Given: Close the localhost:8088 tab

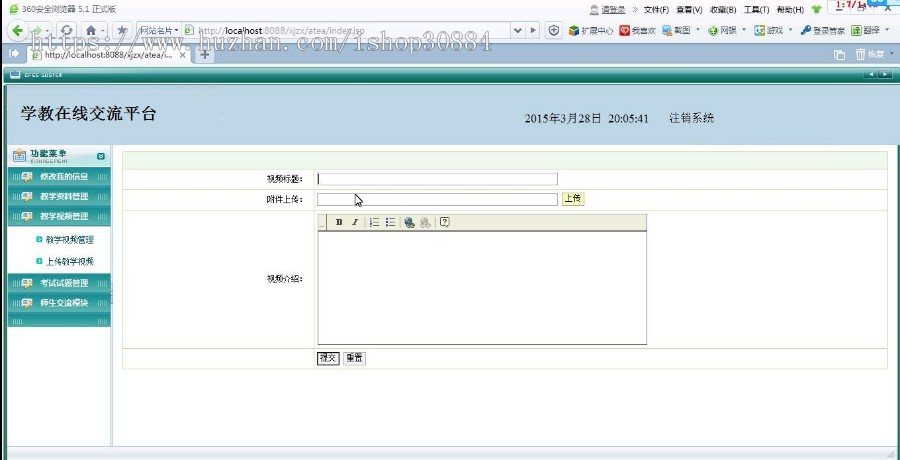Looking at the screenshot, I should (183, 56).
